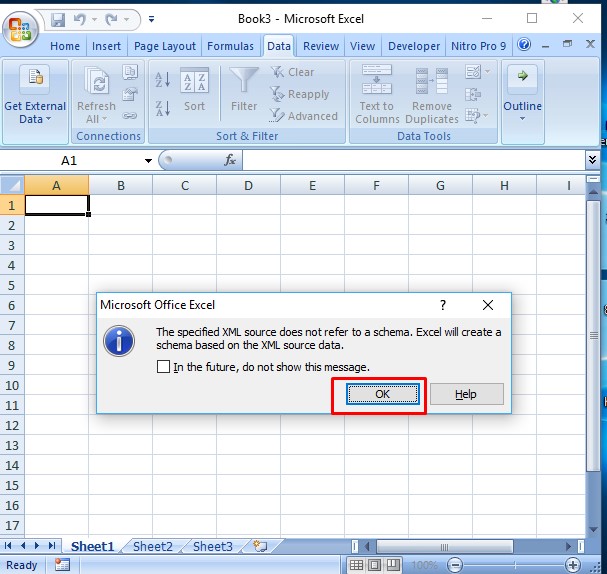This screenshot has width=607, height=574.
Task: Go to first sheet navigation arrow
Action: [x=8, y=546]
